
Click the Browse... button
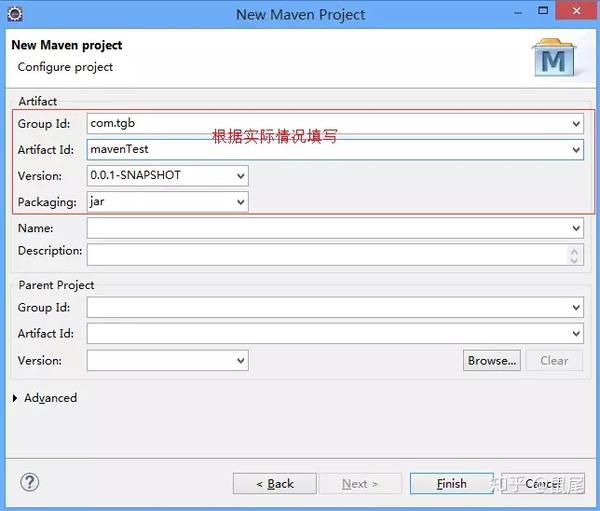click(492, 360)
